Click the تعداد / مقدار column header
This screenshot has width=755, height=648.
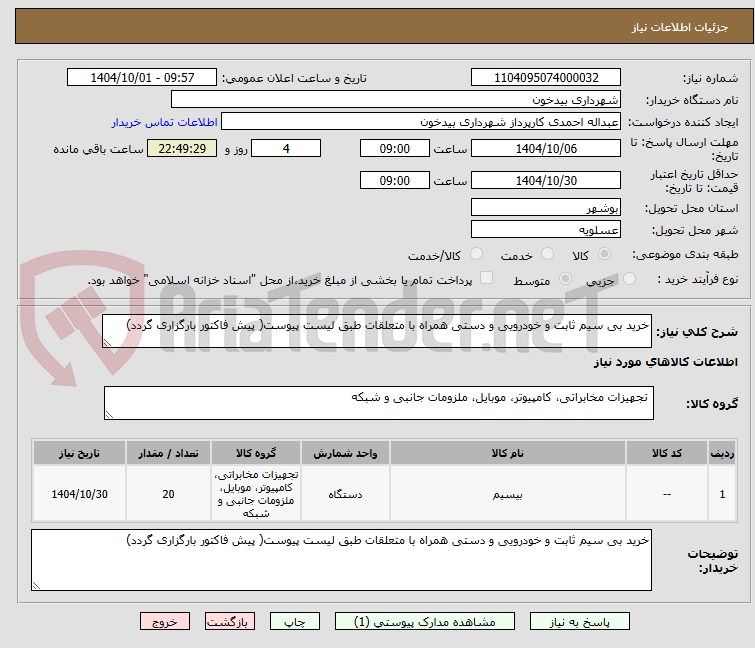168,453
